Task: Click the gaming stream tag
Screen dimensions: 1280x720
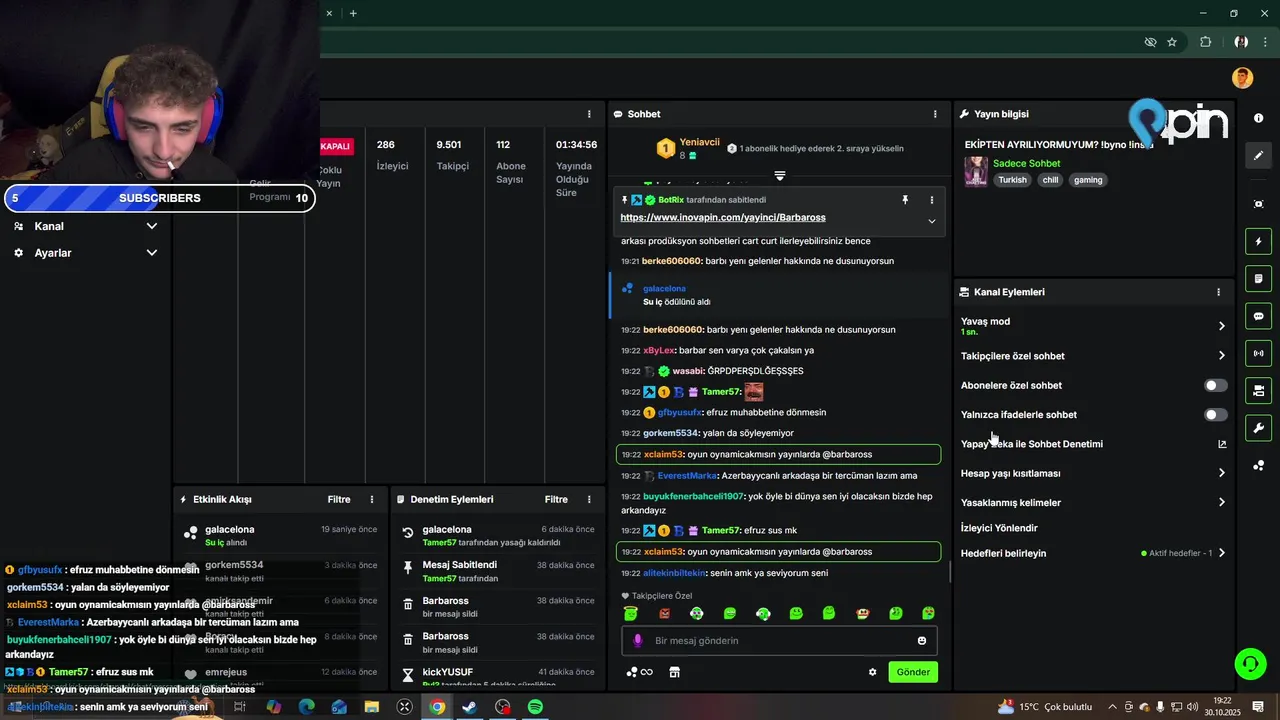Action: pos(1088,180)
